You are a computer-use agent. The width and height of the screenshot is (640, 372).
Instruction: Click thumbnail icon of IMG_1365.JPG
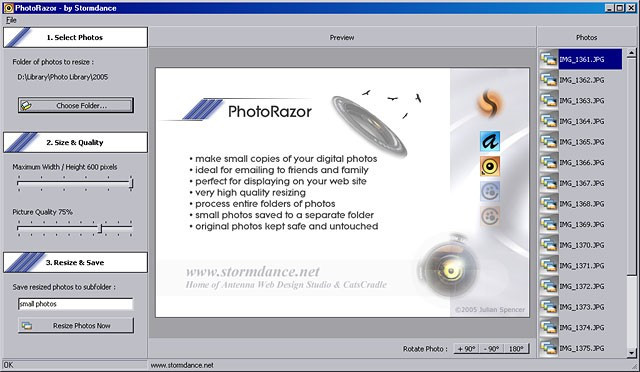(x=549, y=142)
